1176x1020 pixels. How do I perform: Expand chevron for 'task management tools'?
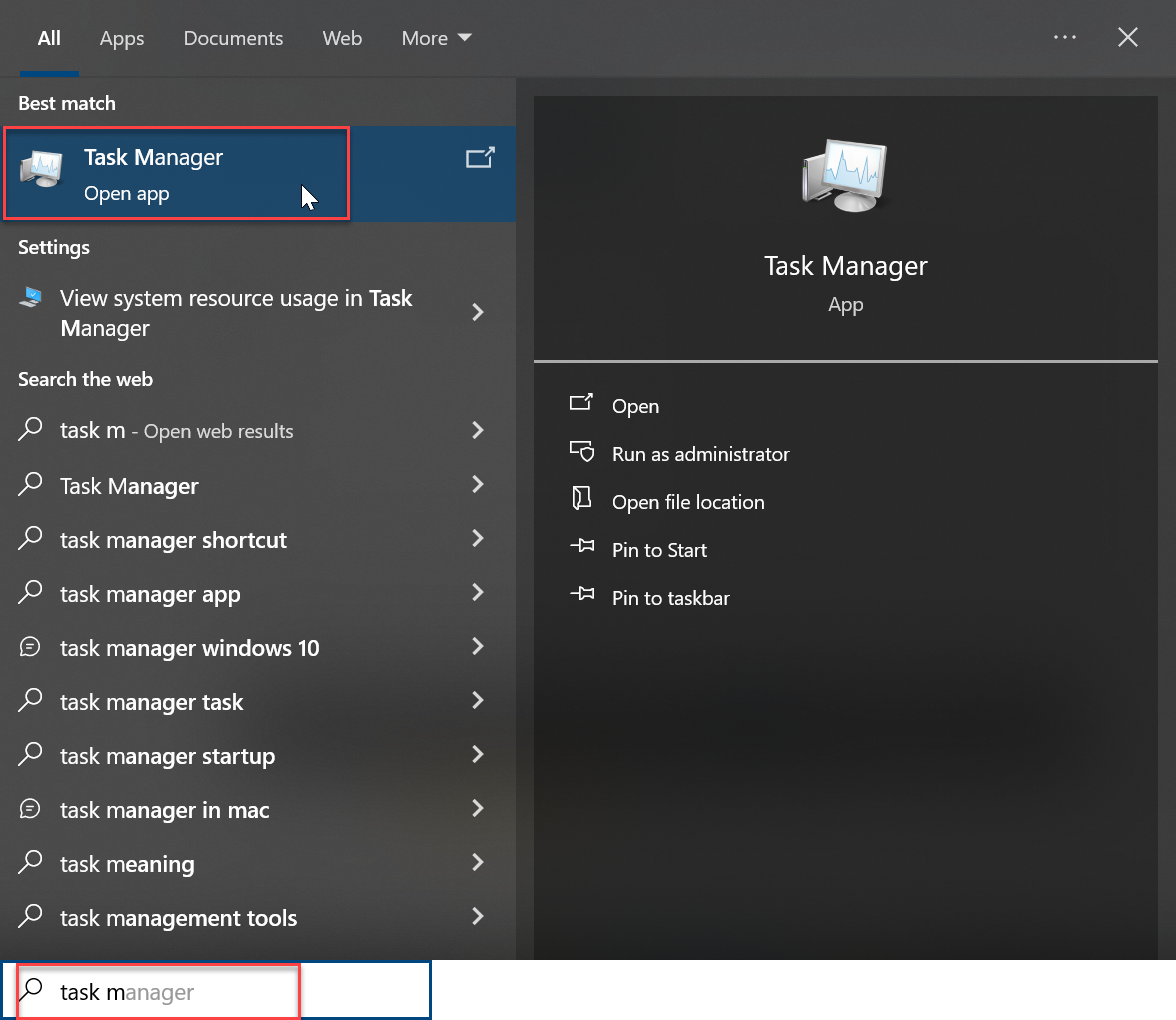[478, 916]
